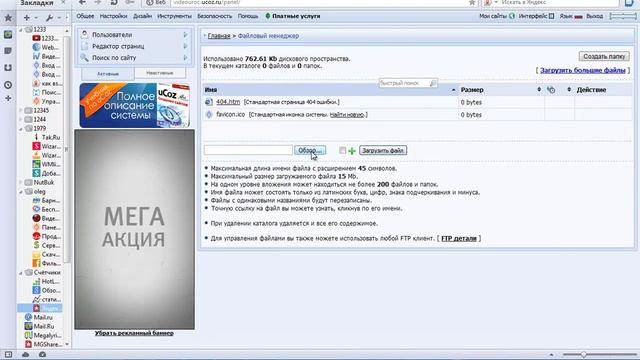Click the Найти новую link
This screenshot has height=360, width=640.
tap(347, 115)
